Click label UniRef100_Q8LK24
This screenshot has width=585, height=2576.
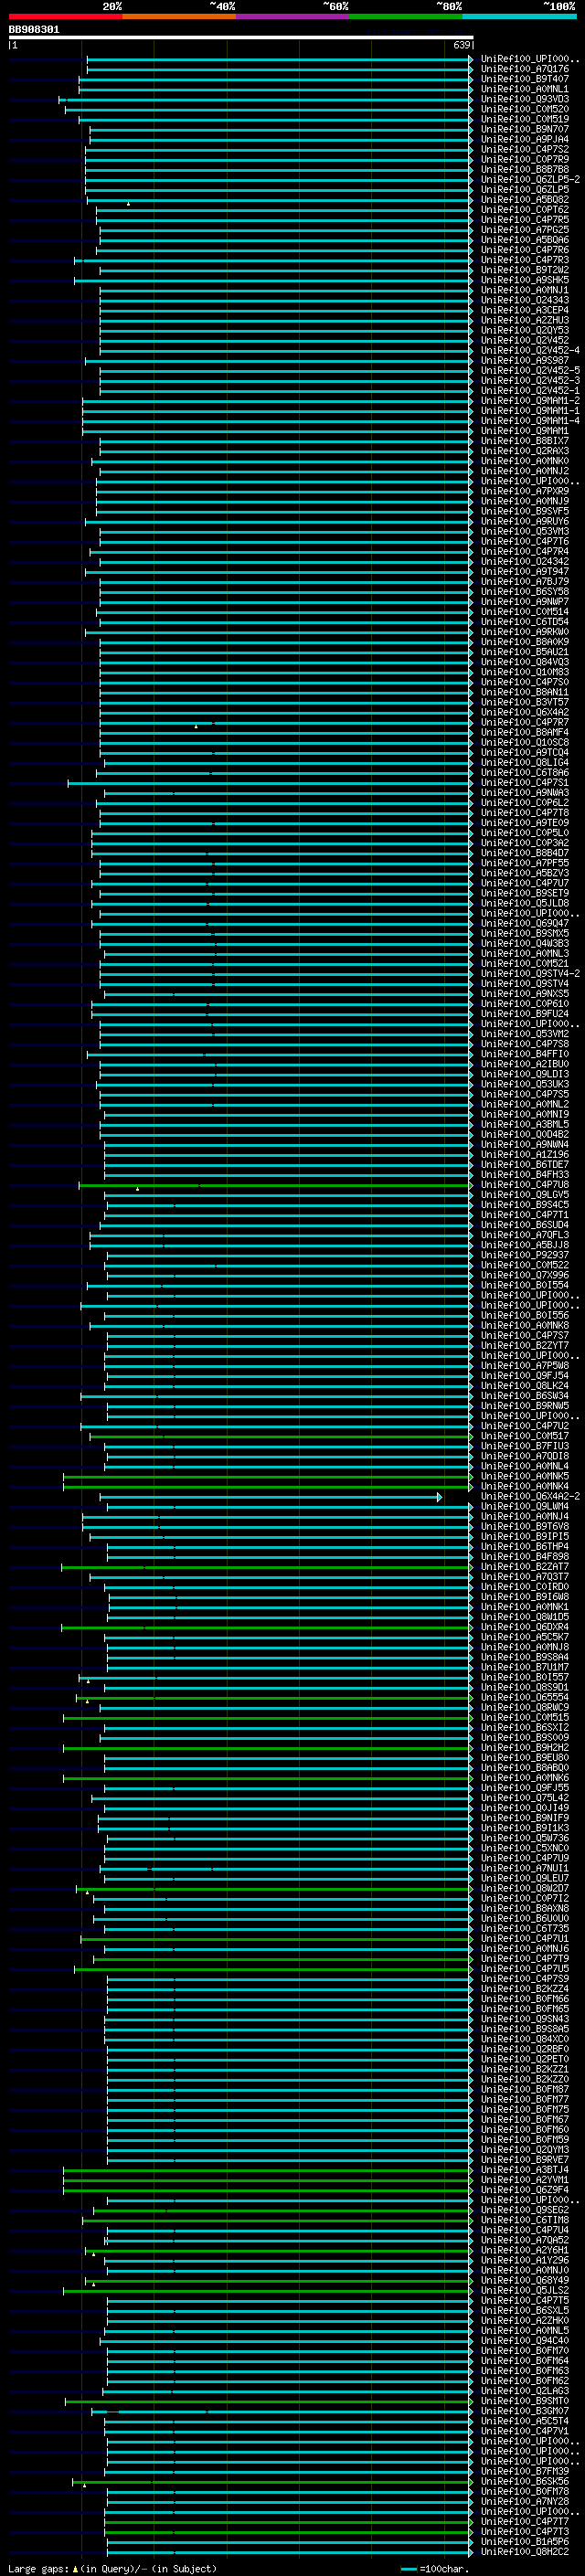pos(524,1385)
